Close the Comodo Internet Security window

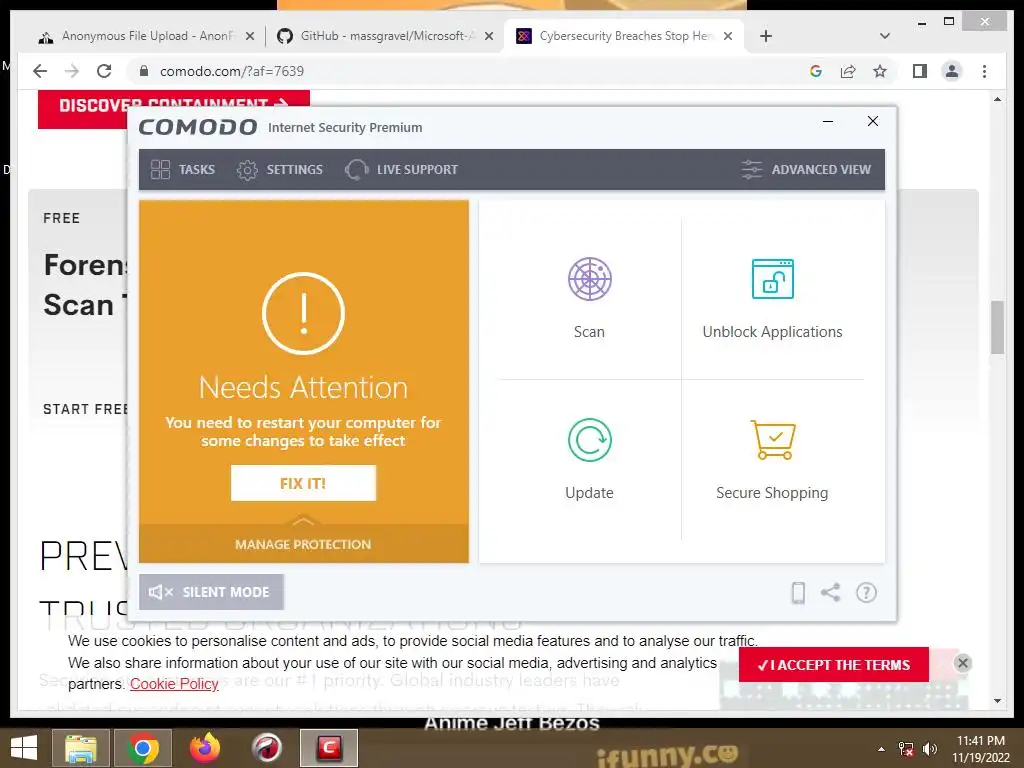(872, 121)
